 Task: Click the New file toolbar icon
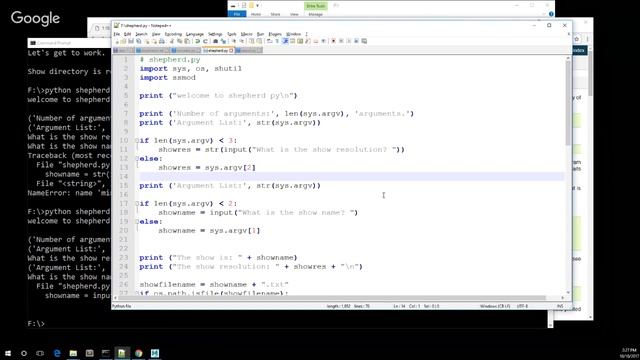point(117,41)
